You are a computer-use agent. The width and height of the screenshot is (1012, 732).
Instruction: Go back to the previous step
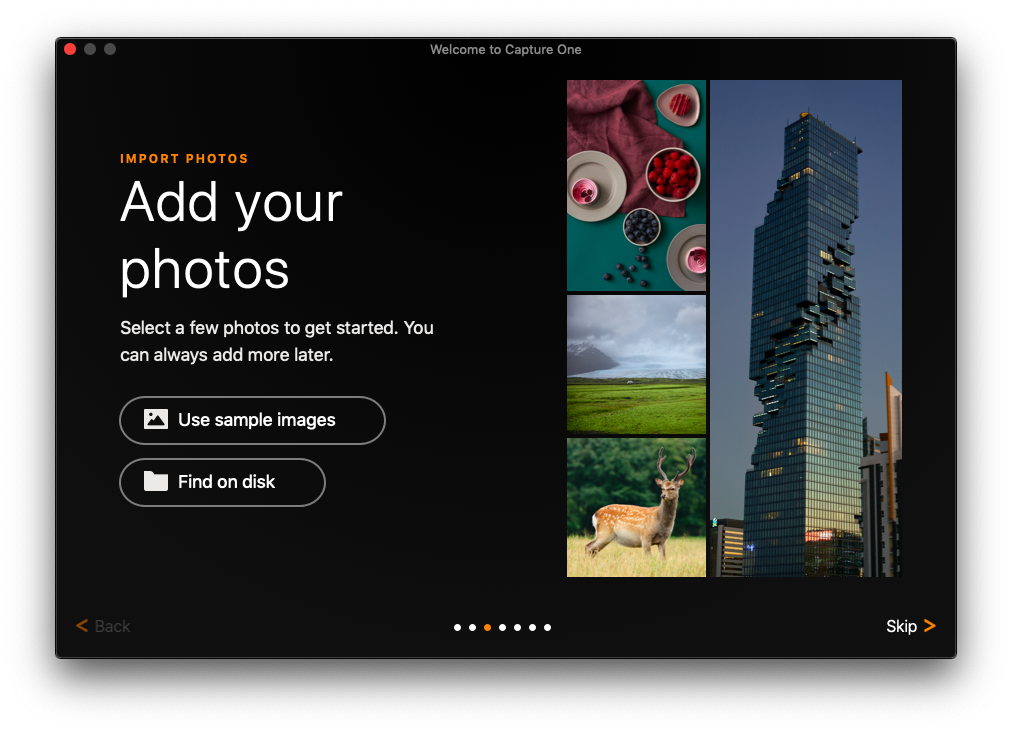click(103, 626)
